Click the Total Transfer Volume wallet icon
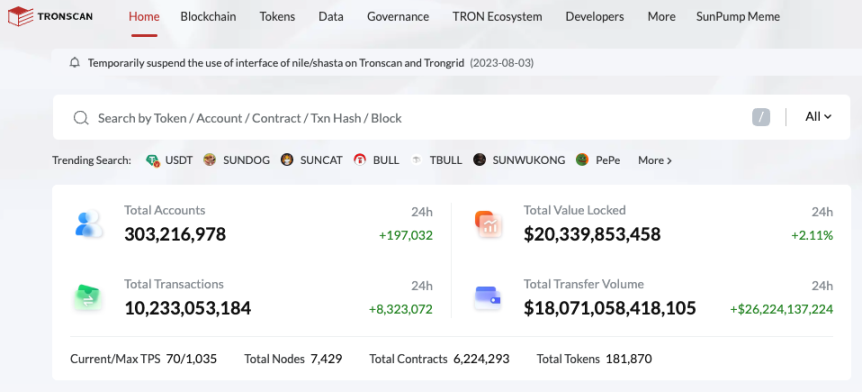This screenshot has width=862, height=392. click(x=488, y=297)
